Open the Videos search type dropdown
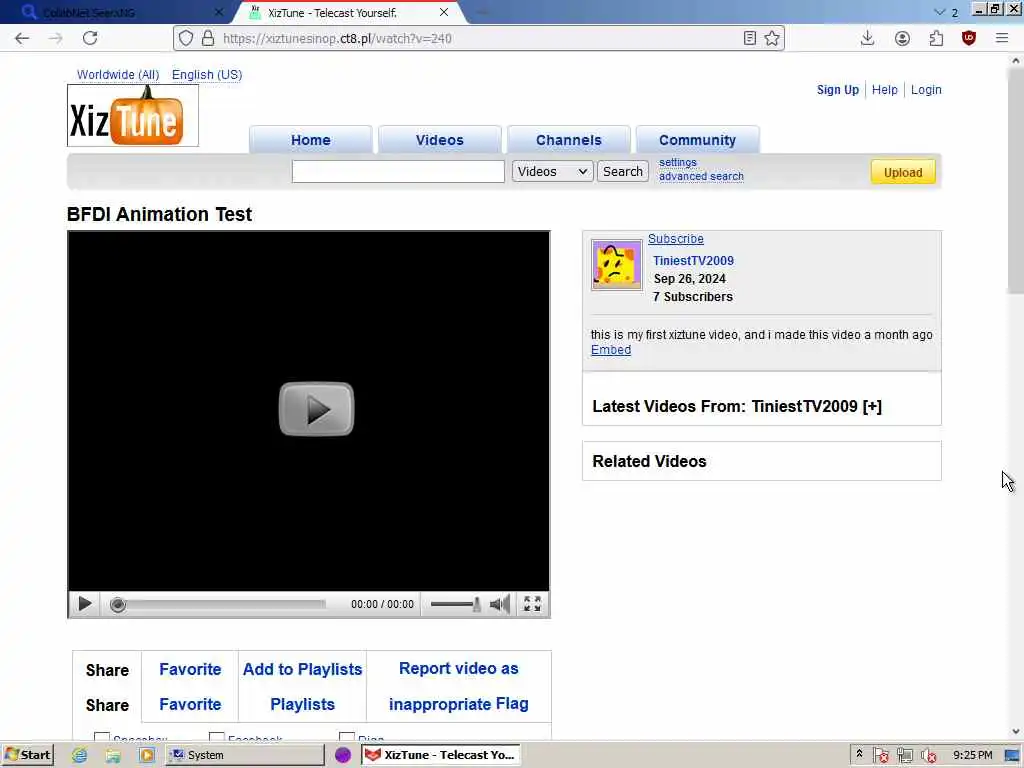Image resolution: width=1024 pixels, height=768 pixels. tap(552, 171)
